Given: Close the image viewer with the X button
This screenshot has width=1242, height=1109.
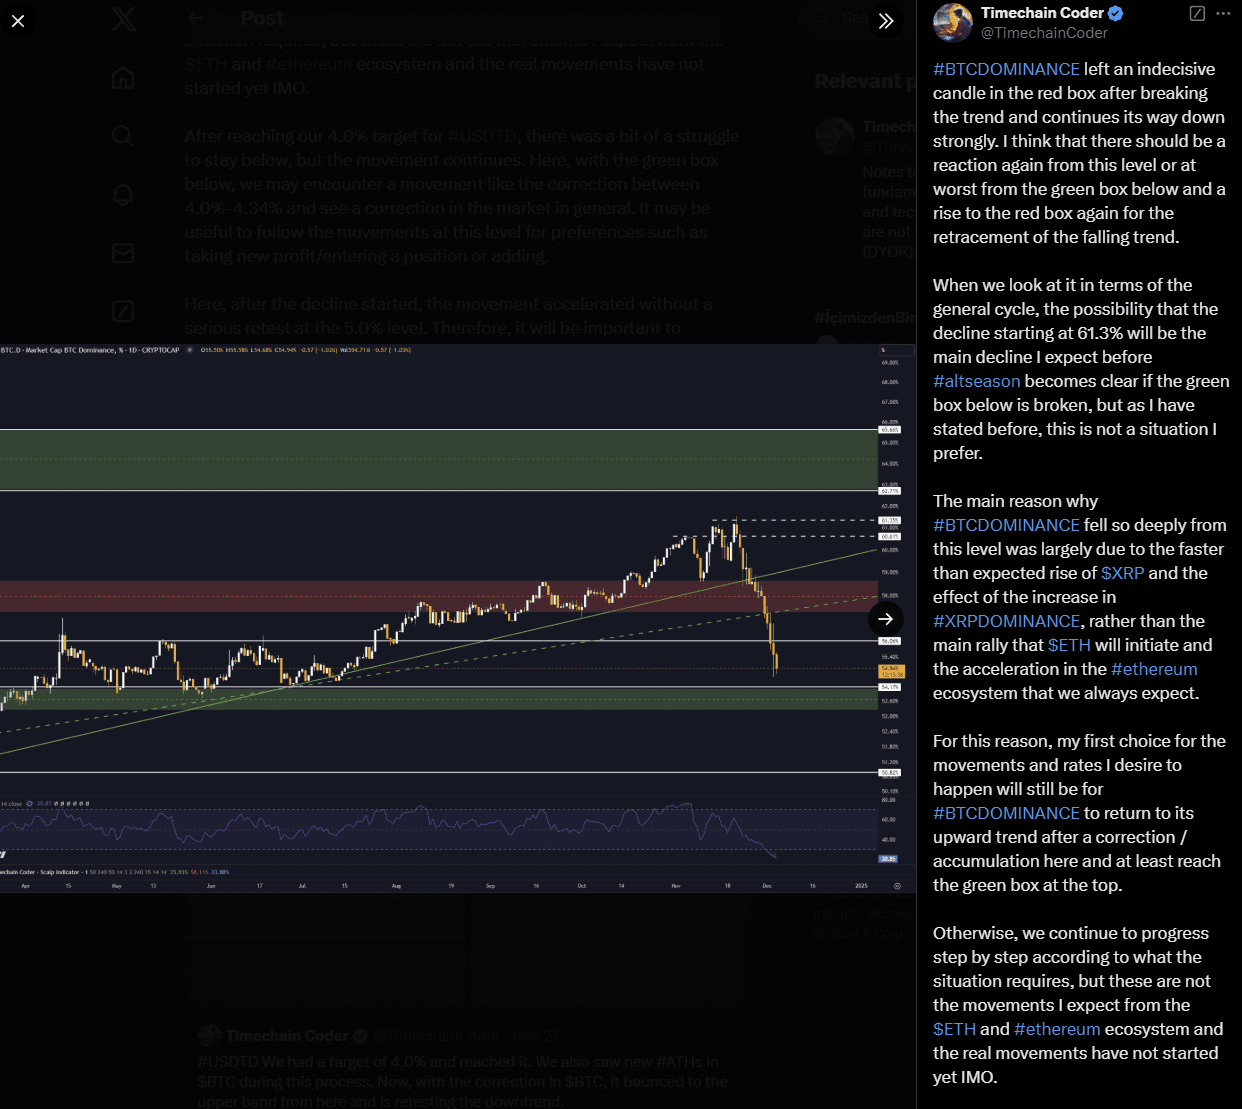Looking at the screenshot, I should 18,20.
